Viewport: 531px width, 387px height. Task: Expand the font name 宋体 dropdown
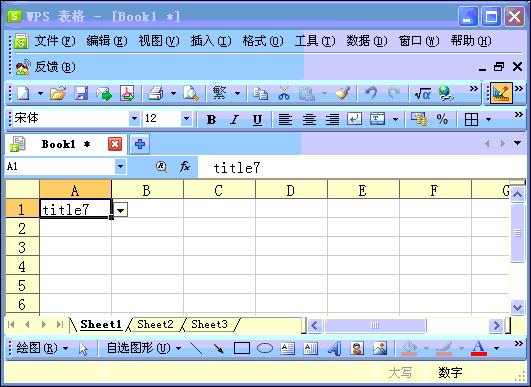coord(134,119)
